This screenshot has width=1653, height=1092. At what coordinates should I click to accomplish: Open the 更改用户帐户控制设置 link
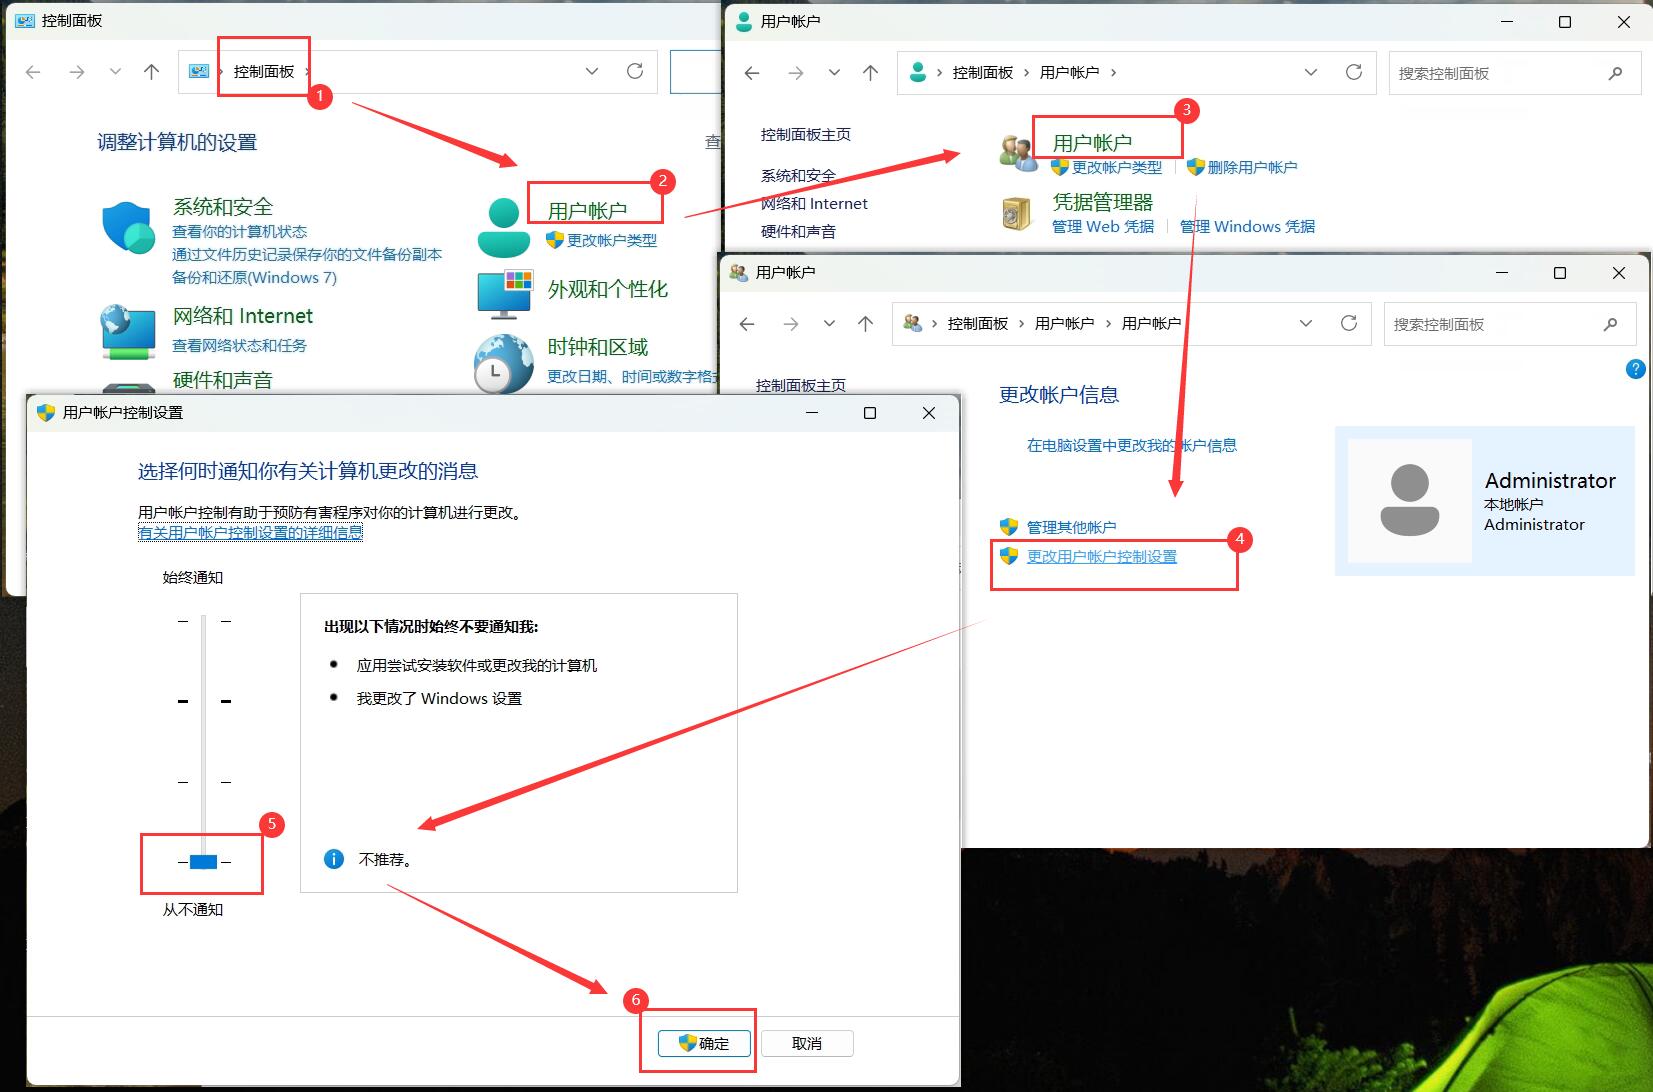[x=1101, y=557]
